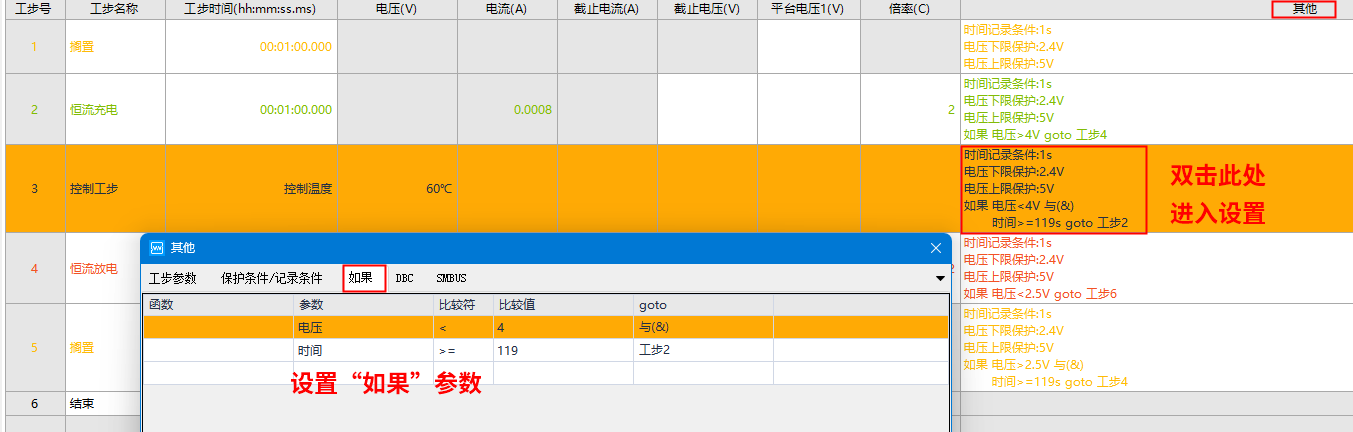The image size is (1353, 432).
Task: Select the 电压 parameter cell in dialog
Action: 363,327
